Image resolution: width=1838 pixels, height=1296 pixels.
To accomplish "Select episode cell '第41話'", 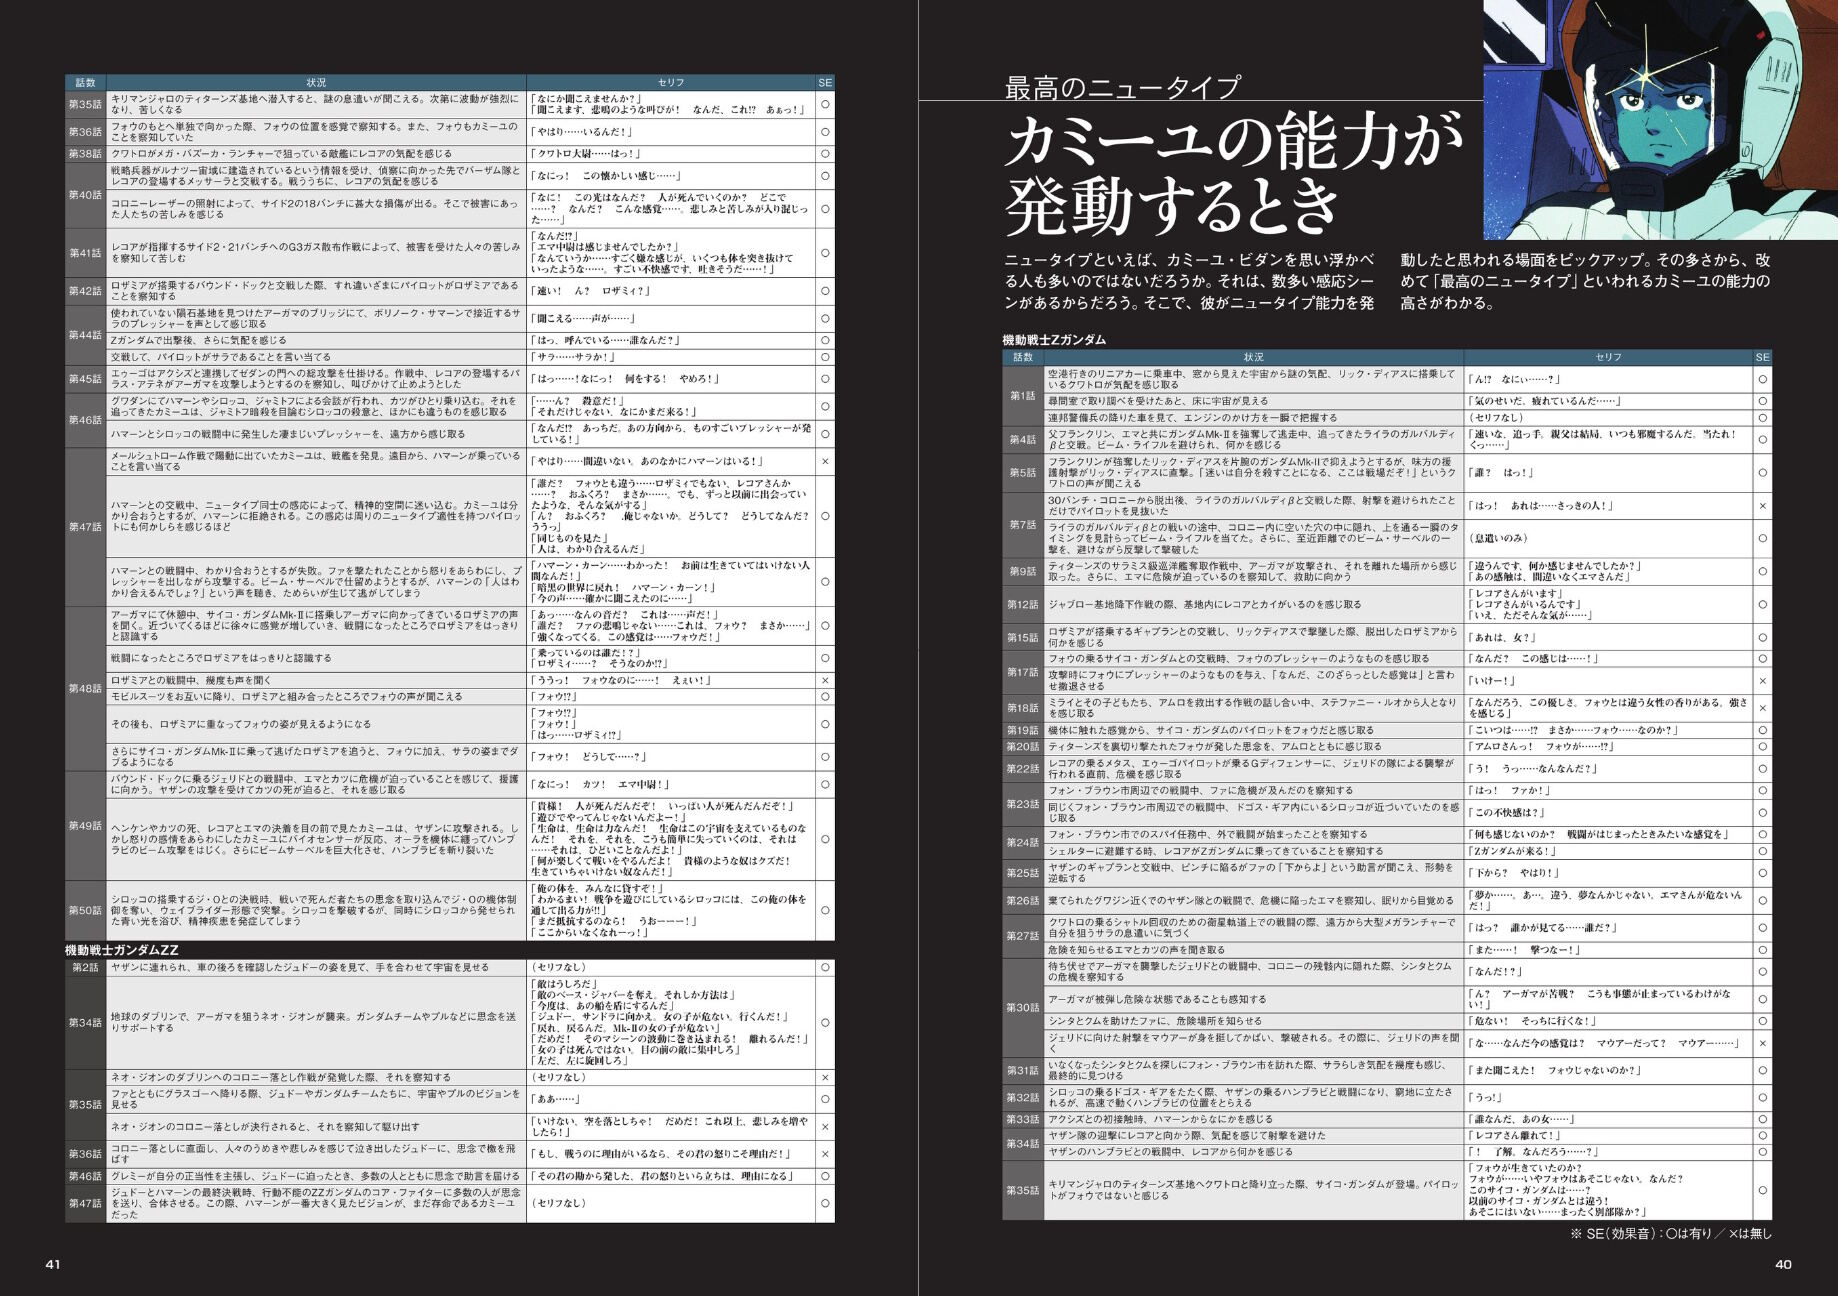I will 85,253.
